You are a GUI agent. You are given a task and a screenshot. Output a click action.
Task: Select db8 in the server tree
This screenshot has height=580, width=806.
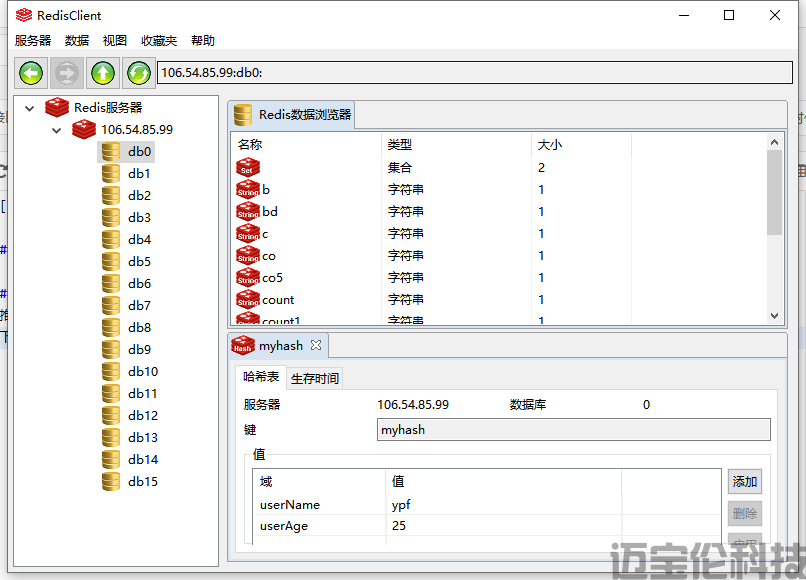(139, 328)
